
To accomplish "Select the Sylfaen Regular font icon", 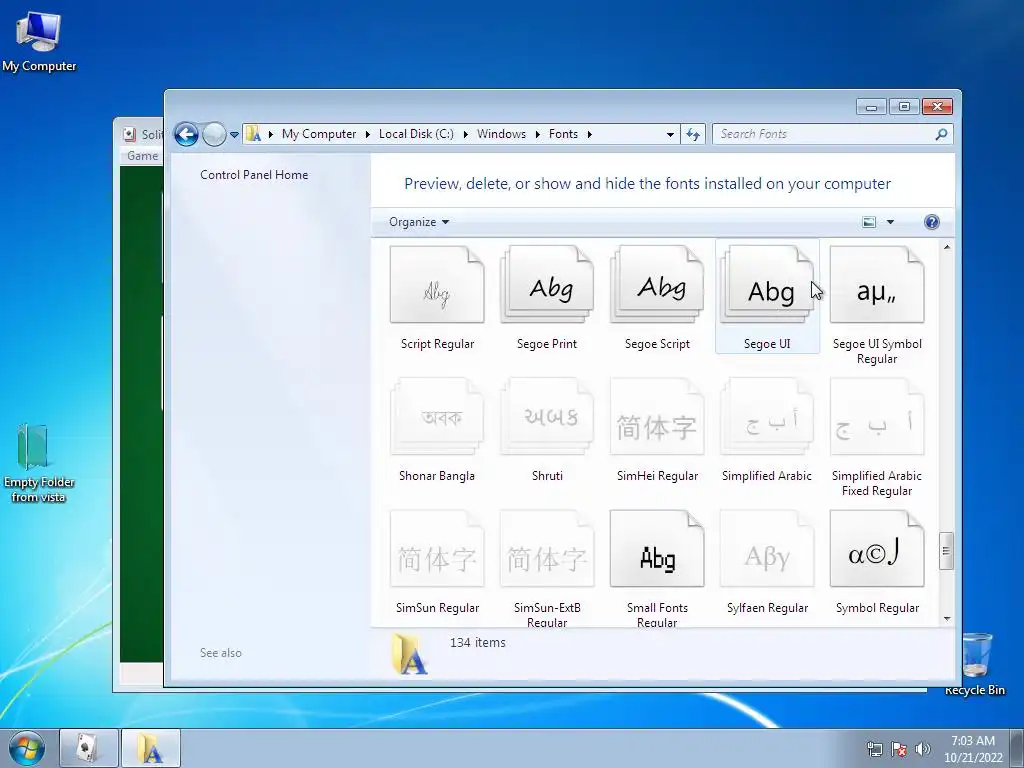I will 767,549.
